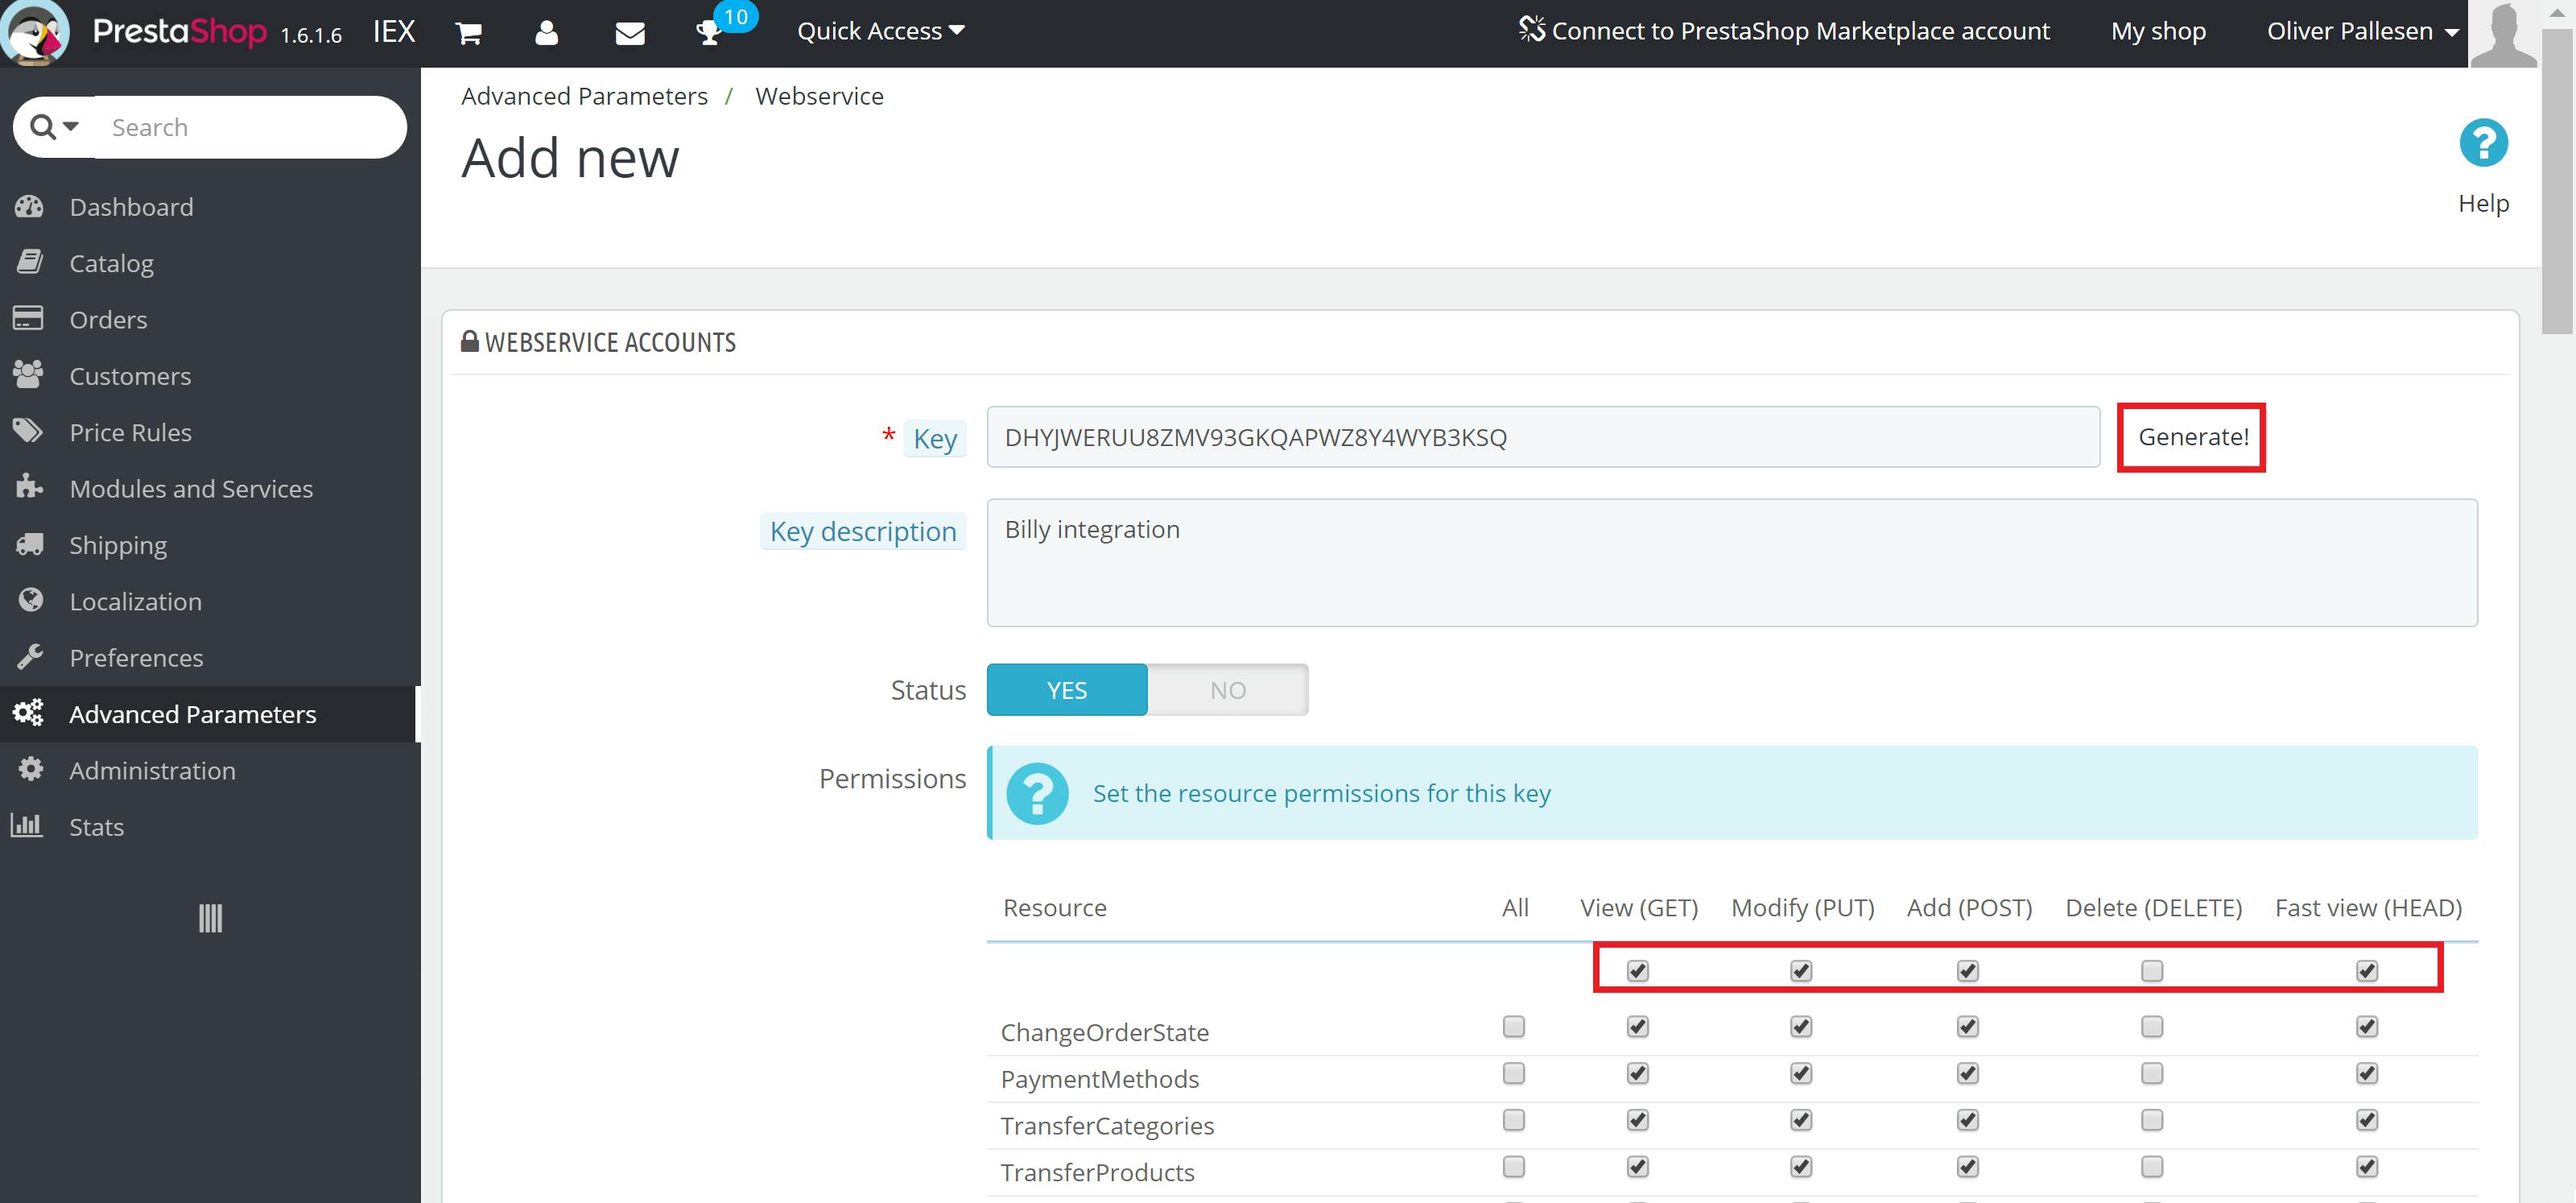
Task: Click the Preferences wrench icon
Action: click(x=30, y=657)
